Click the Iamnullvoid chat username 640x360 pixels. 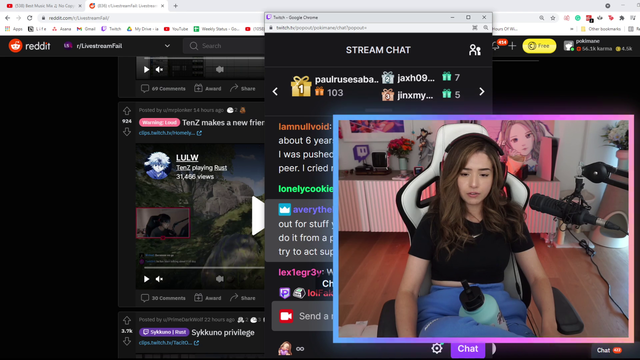[304, 127]
